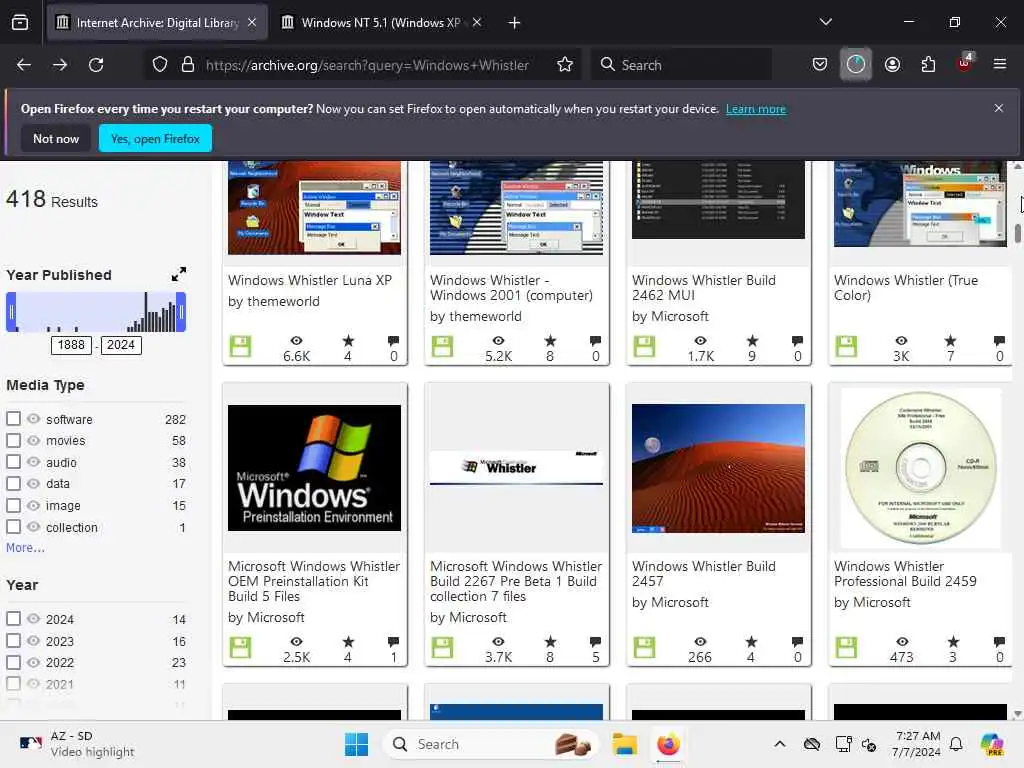Open the Build 2459 CD disc thumbnail

point(920,468)
